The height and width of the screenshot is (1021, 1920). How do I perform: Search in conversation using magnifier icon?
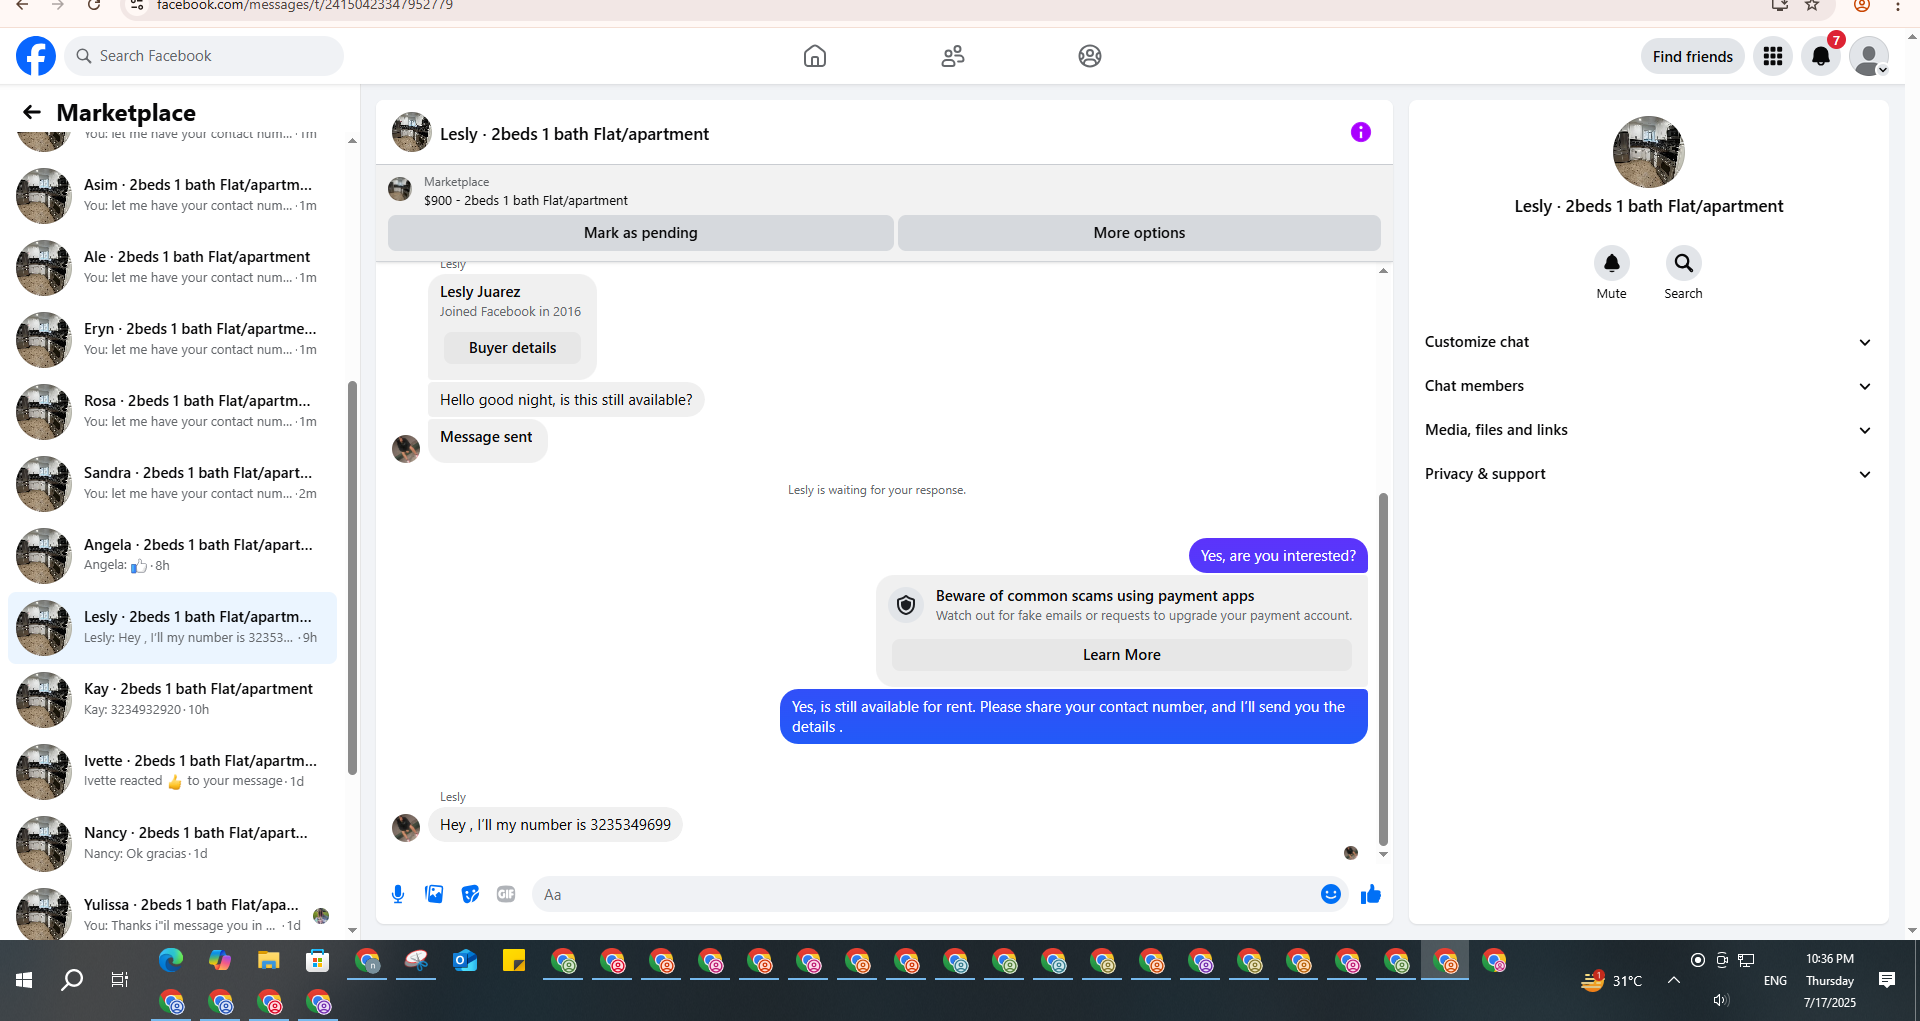pos(1683,263)
